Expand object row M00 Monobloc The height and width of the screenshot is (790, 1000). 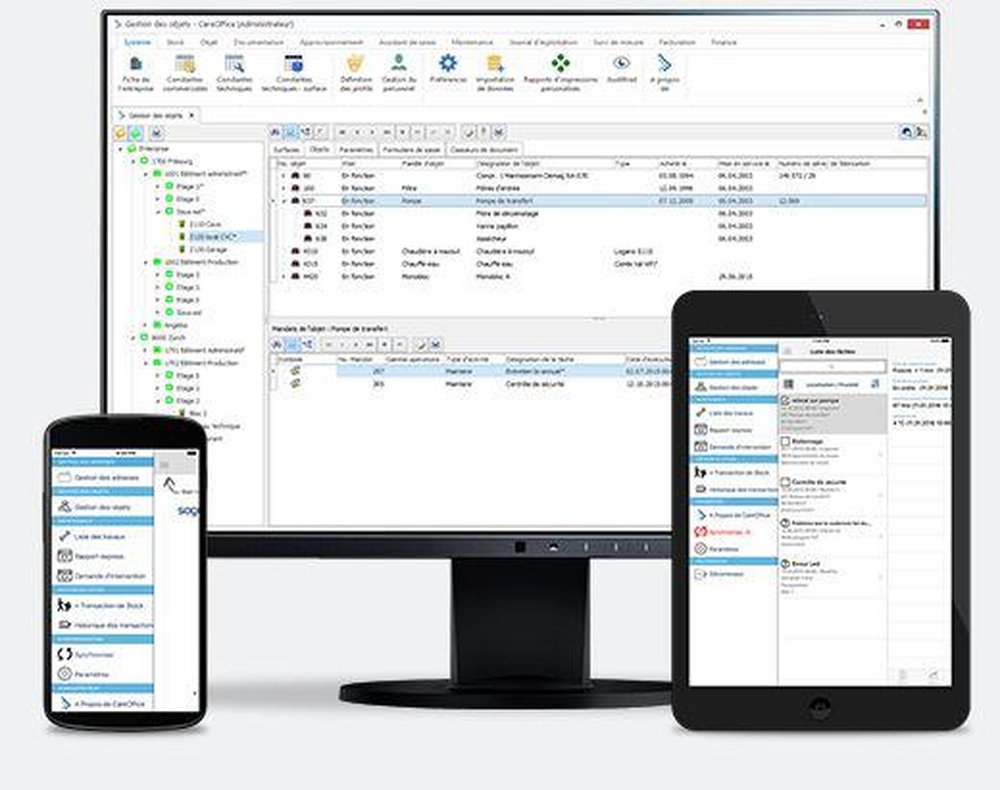[x=283, y=277]
